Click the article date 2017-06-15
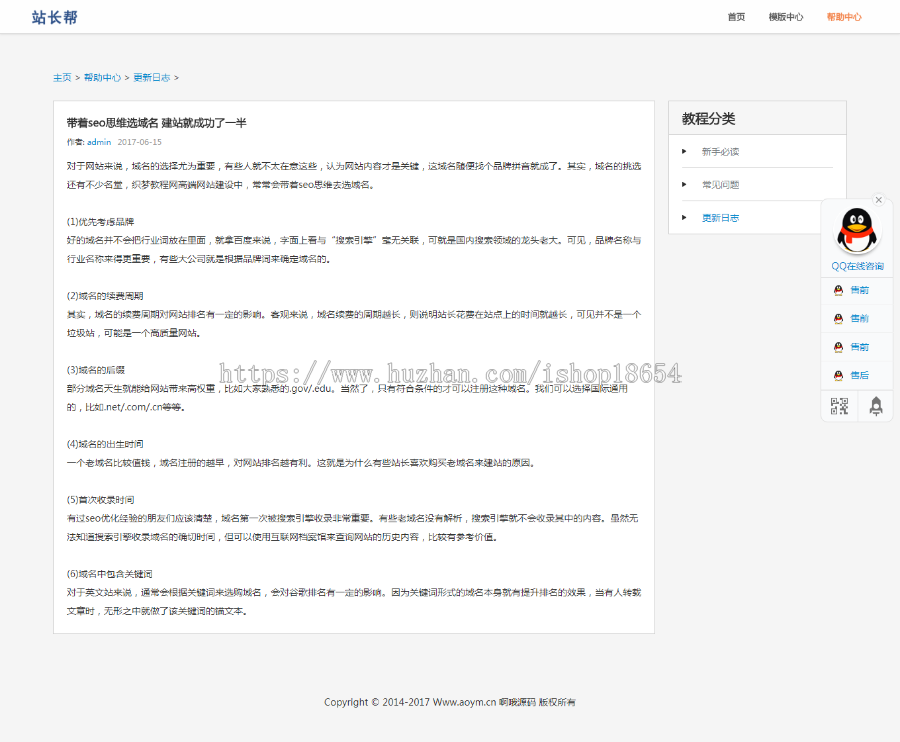 139,142
